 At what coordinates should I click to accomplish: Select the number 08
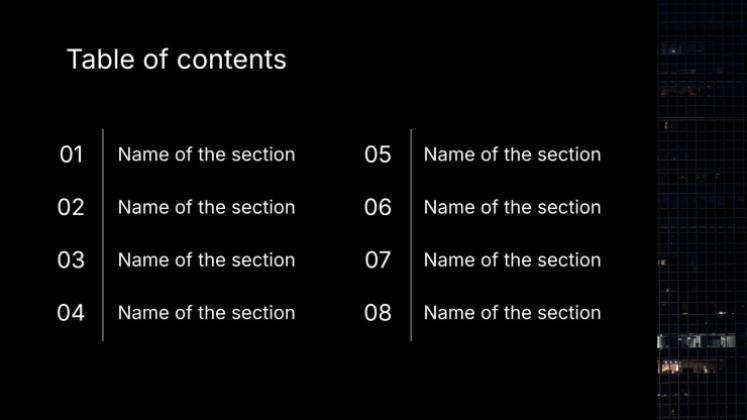click(x=378, y=313)
